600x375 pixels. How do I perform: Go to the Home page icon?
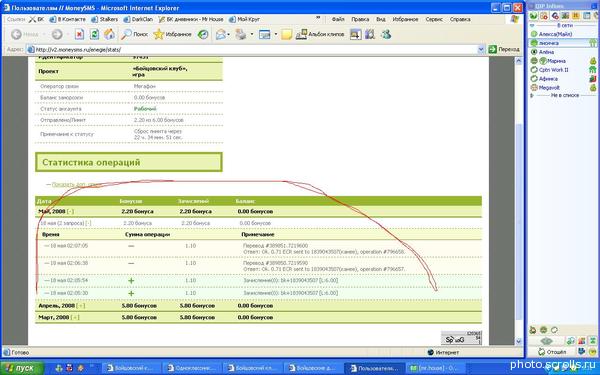pos(109,34)
